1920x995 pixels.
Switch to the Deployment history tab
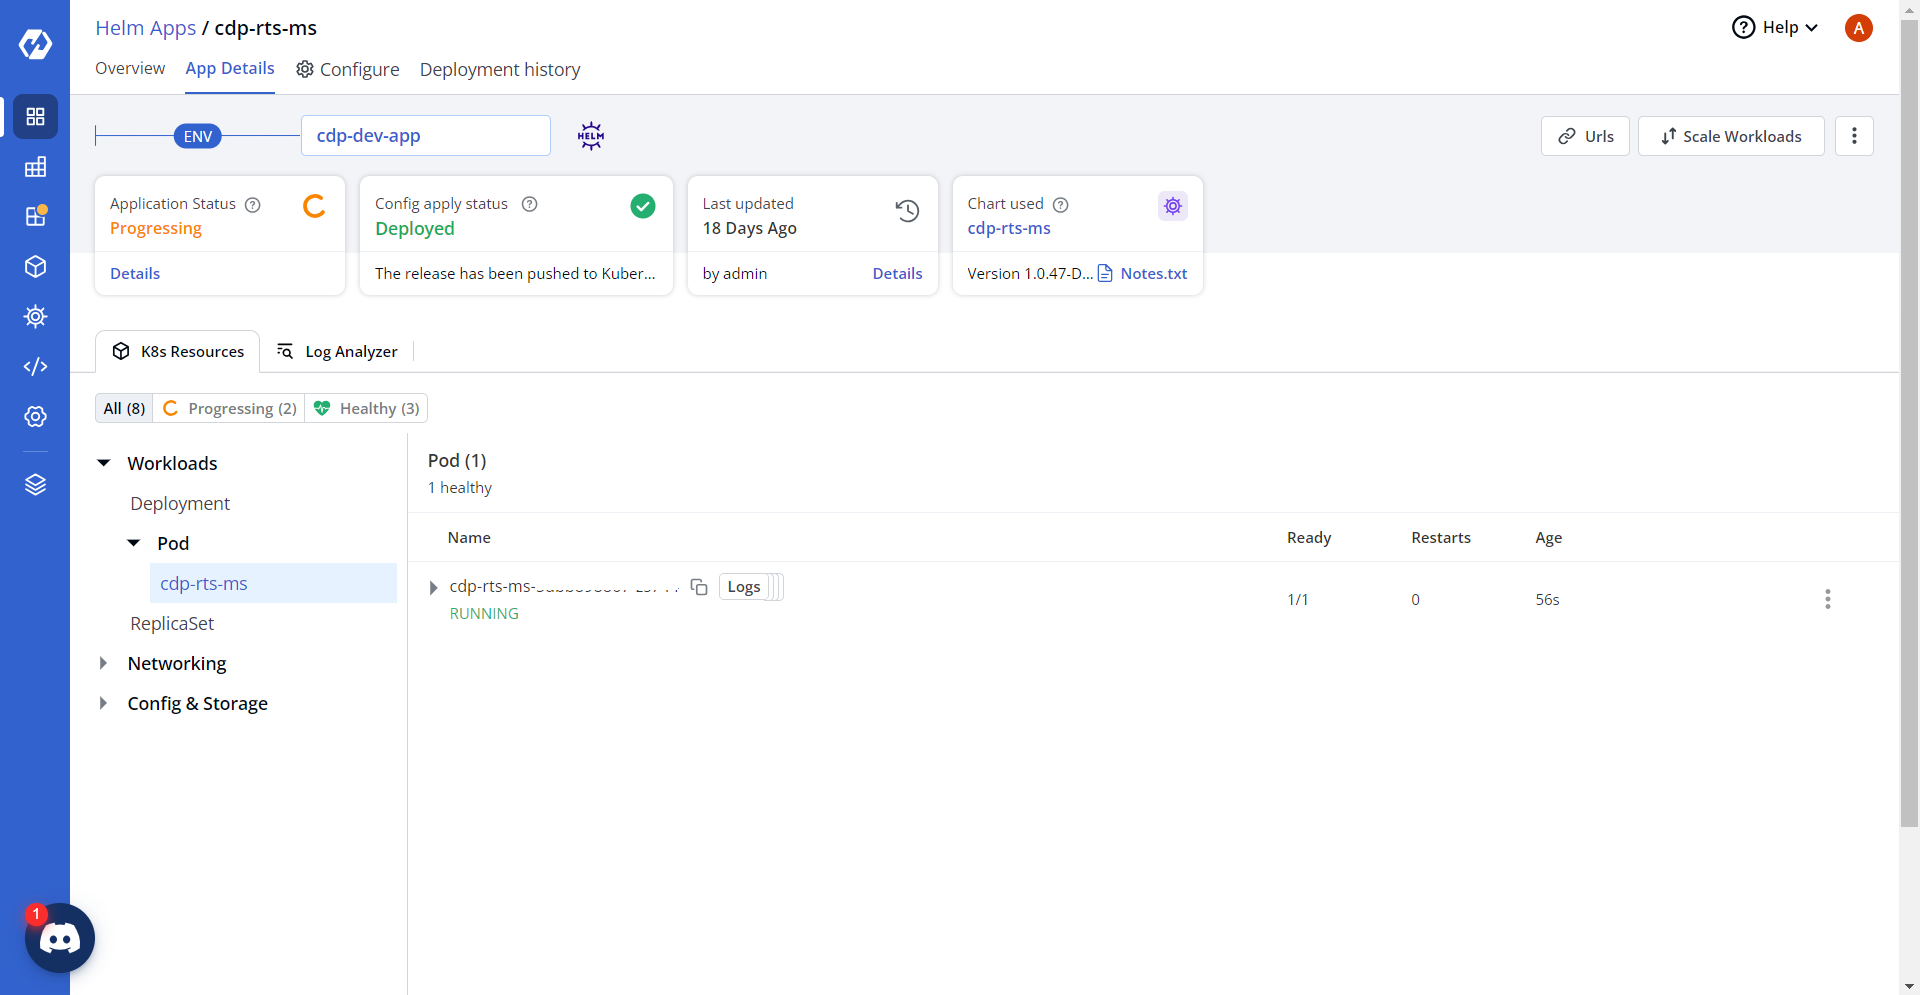[499, 69]
